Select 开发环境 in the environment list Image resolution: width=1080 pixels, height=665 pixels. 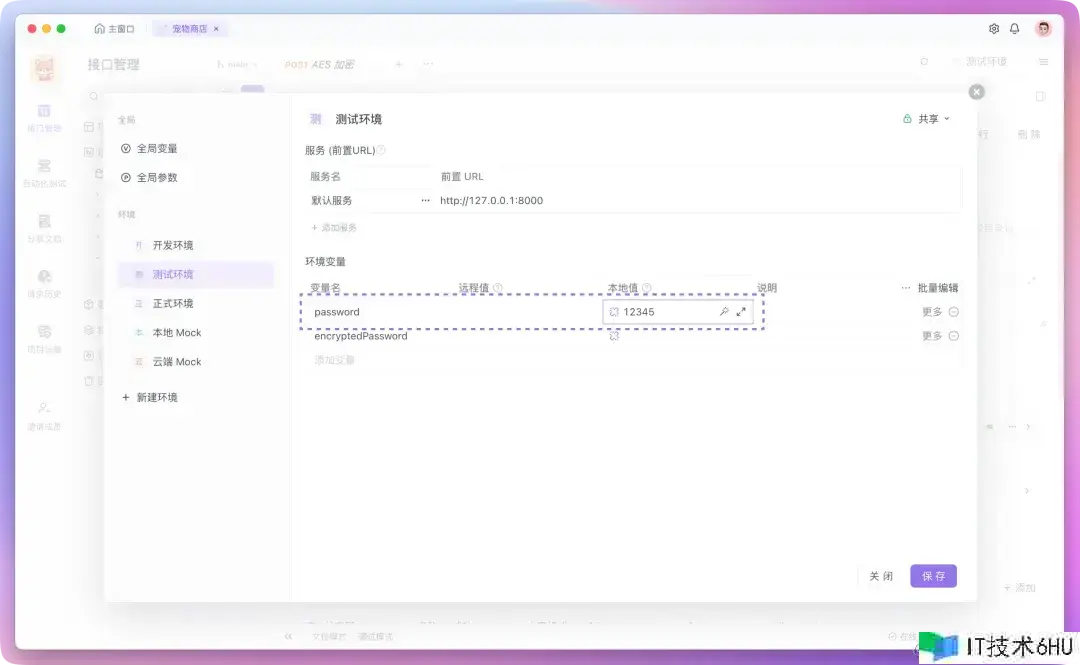pyautogui.click(x=172, y=245)
